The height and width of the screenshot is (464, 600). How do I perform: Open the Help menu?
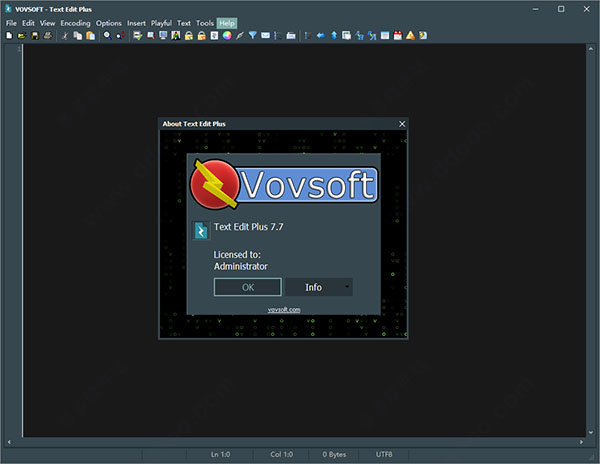coord(227,23)
